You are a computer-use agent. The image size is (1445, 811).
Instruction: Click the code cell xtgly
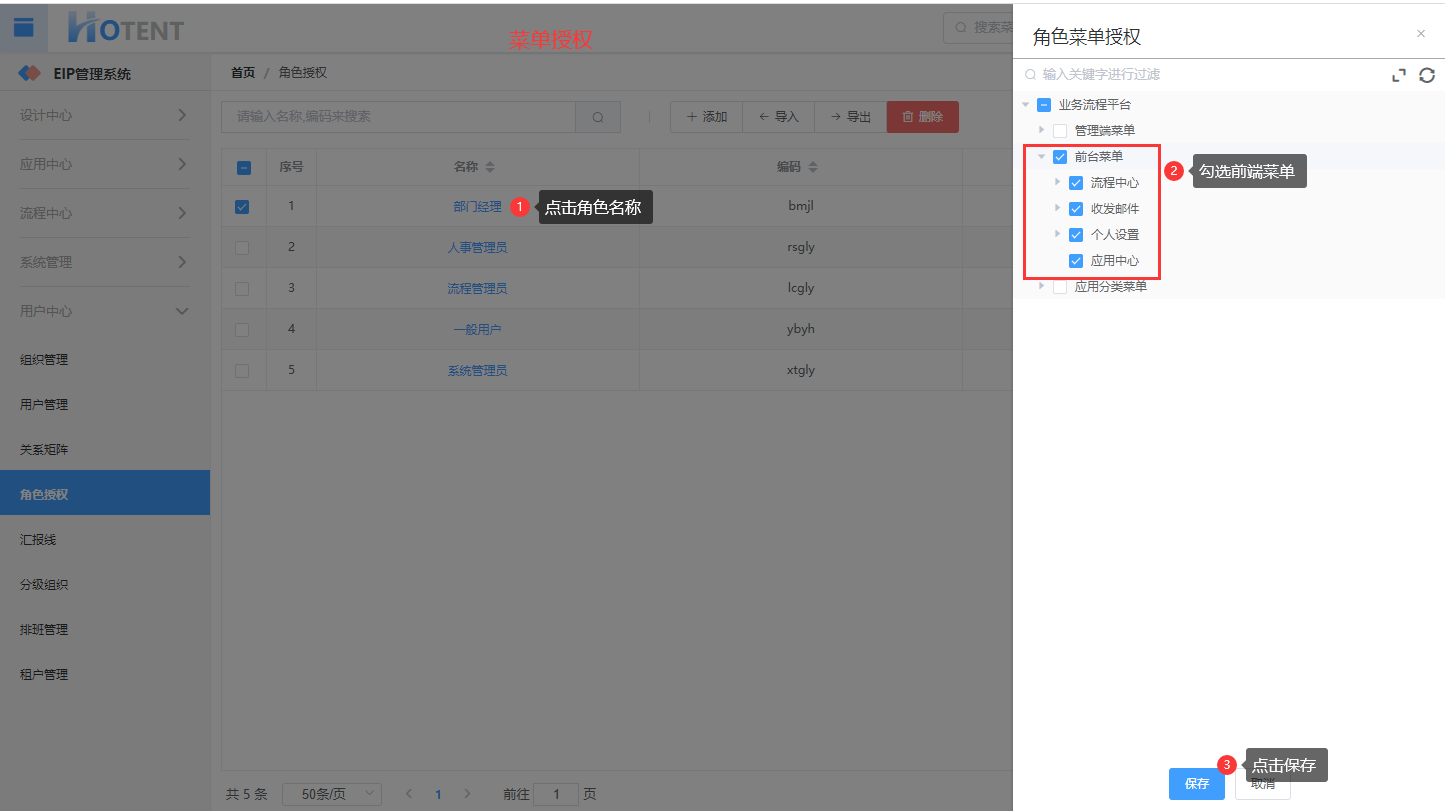tap(801, 371)
